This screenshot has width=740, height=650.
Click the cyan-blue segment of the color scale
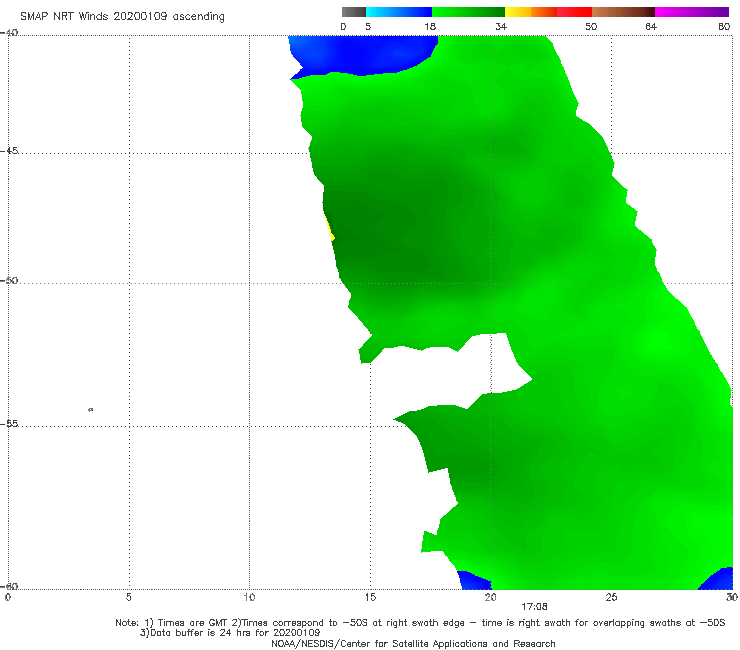tap(399, 12)
